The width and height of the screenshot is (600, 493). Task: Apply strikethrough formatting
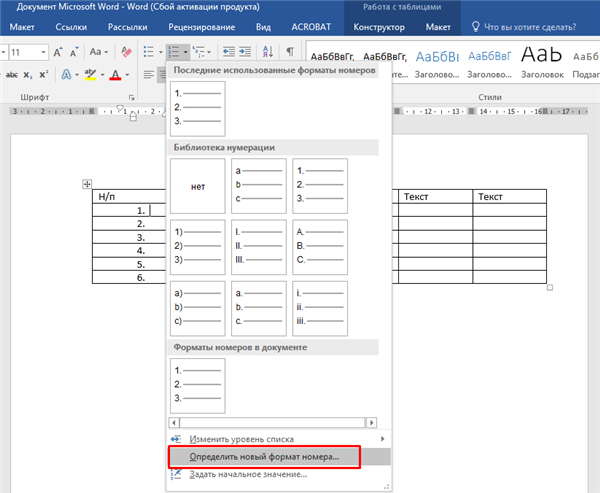[12, 75]
